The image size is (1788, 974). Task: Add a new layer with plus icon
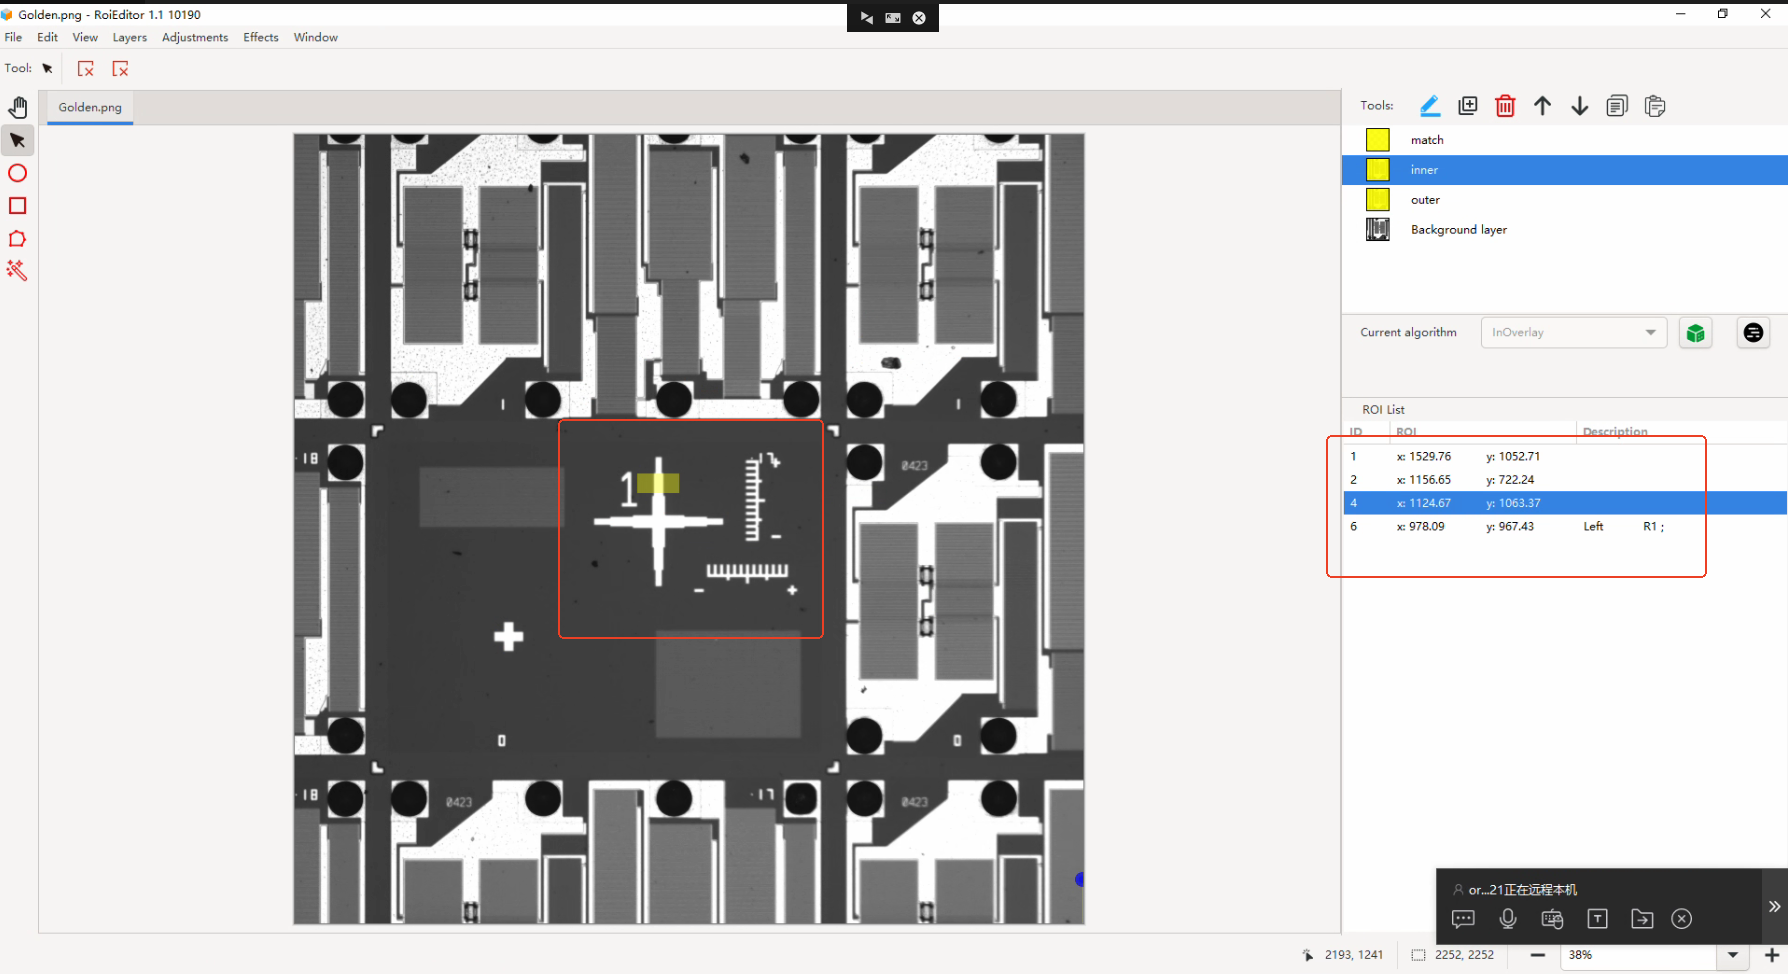point(1468,105)
